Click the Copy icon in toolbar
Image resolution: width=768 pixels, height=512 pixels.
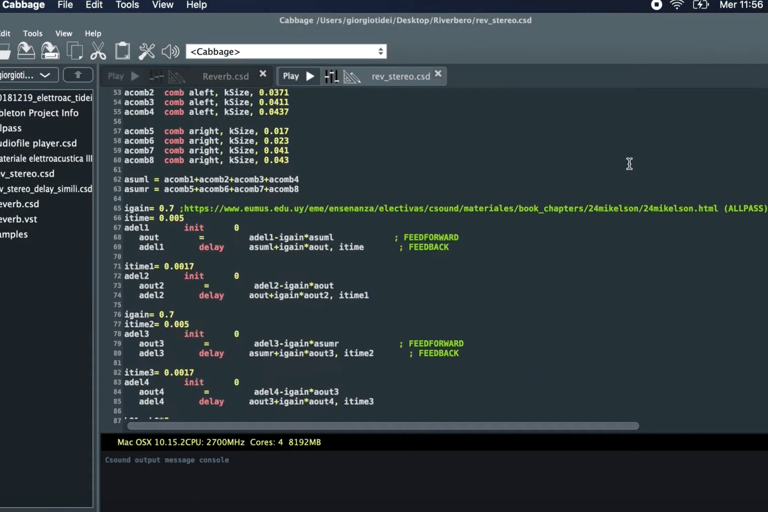pos(74,51)
